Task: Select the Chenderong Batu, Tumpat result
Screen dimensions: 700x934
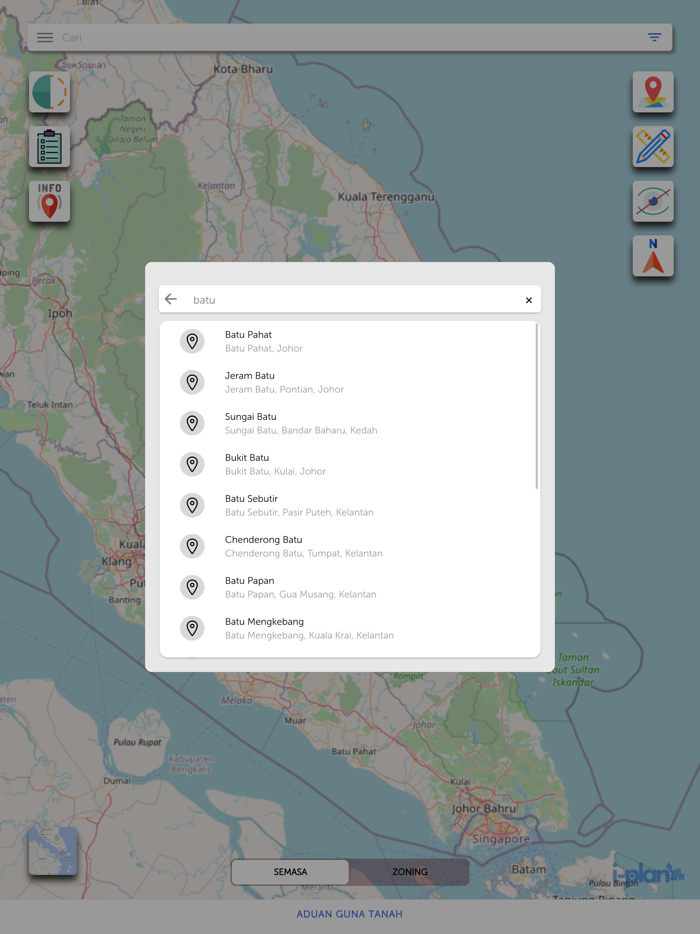Action: [x=350, y=546]
